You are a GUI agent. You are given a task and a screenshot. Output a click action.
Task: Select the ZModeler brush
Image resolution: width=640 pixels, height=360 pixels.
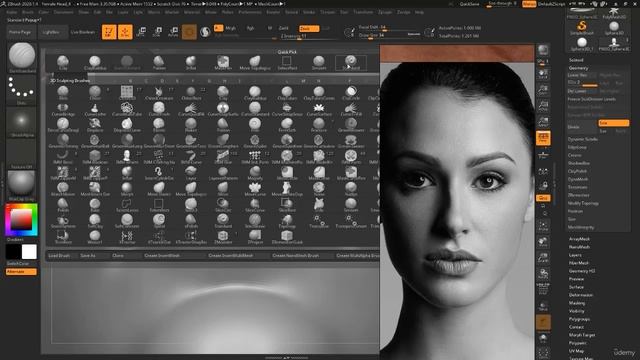point(223,237)
